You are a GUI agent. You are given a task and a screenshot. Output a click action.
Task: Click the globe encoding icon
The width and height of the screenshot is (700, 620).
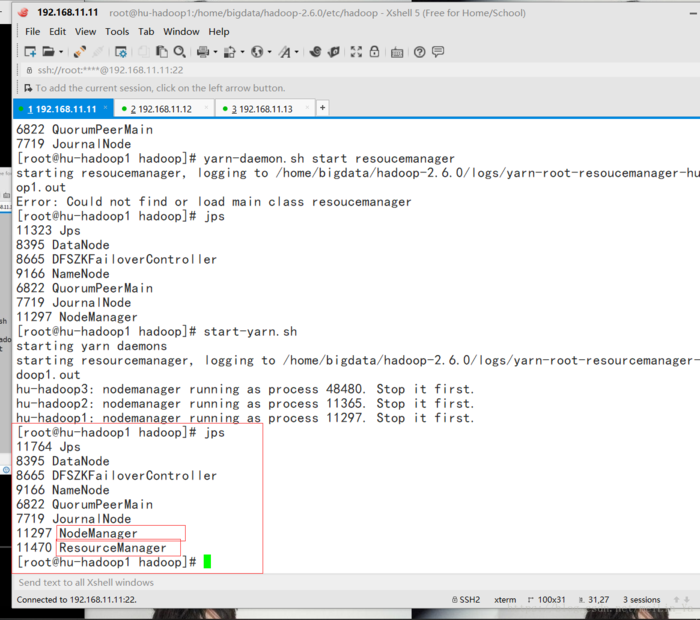pos(257,52)
